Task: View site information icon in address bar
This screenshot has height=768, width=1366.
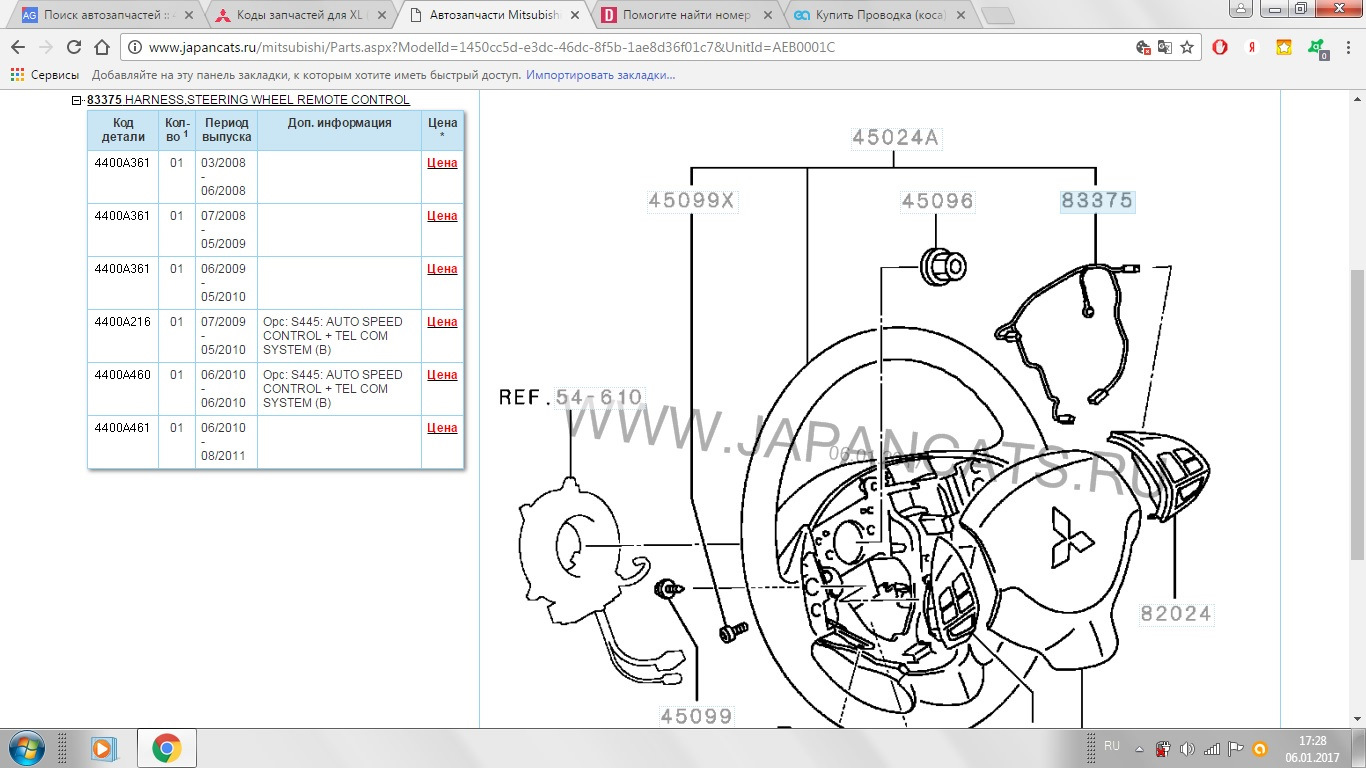Action: (135, 47)
